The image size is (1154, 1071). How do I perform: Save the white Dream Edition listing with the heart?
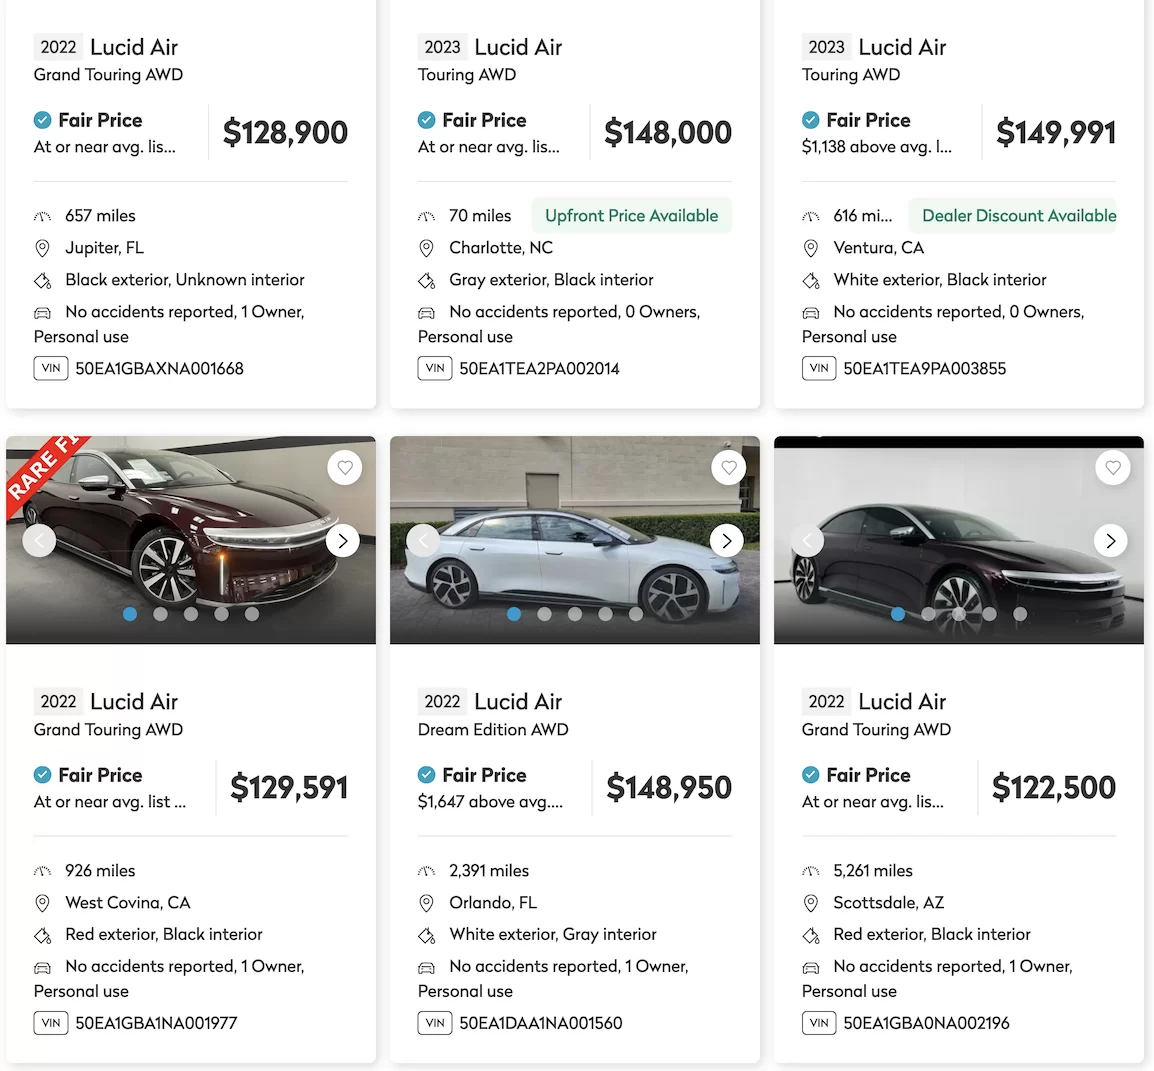[x=729, y=467]
